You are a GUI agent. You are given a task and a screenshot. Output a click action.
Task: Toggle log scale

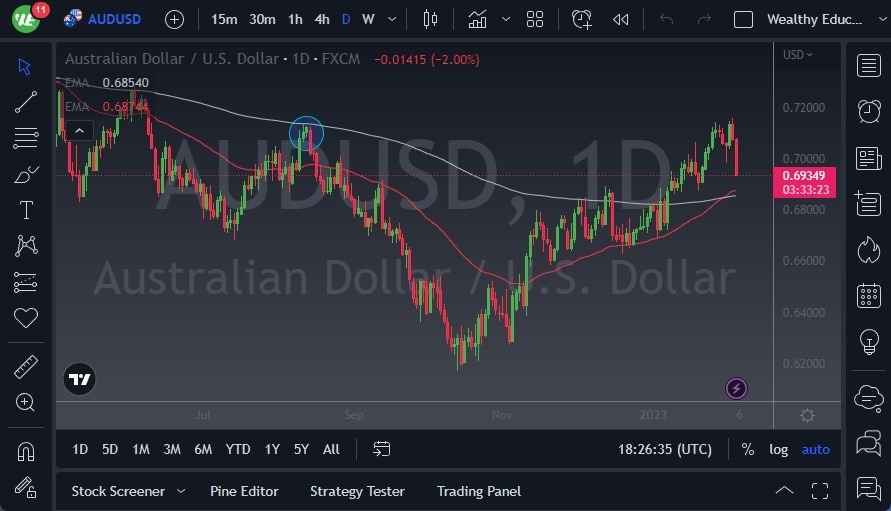pos(778,450)
